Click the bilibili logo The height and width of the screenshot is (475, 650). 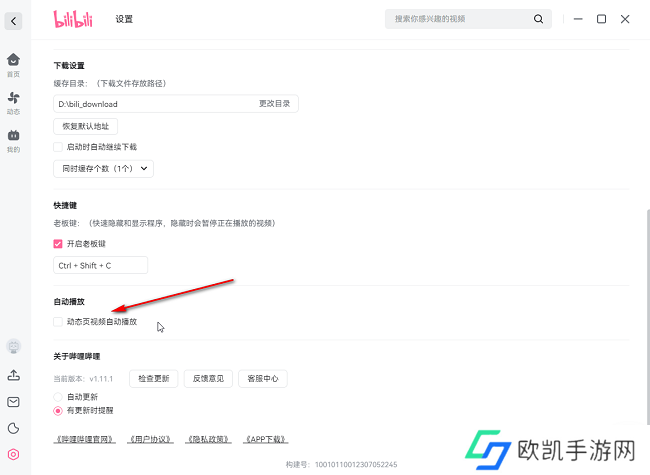(73, 19)
